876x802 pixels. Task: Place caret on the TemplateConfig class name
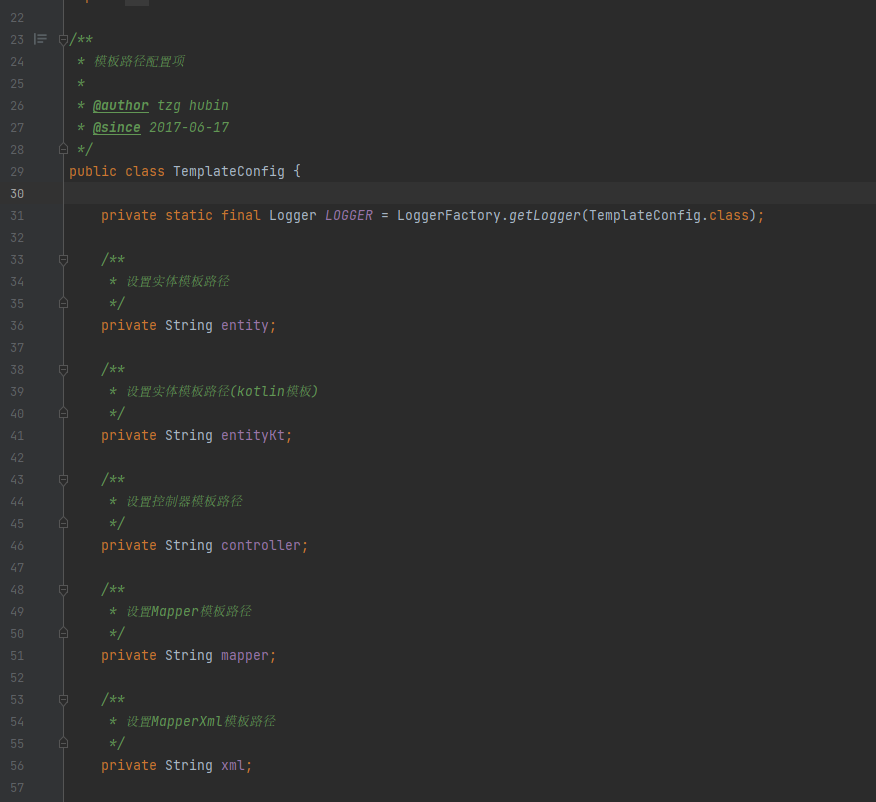coord(229,171)
